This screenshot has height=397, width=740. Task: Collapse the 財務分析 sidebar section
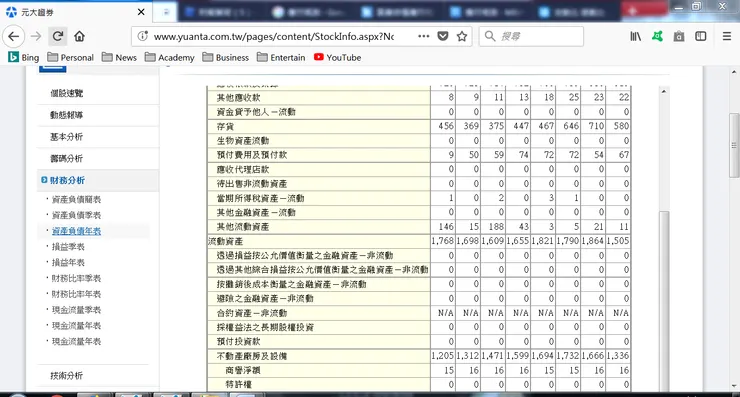pyautogui.click(x=67, y=180)
